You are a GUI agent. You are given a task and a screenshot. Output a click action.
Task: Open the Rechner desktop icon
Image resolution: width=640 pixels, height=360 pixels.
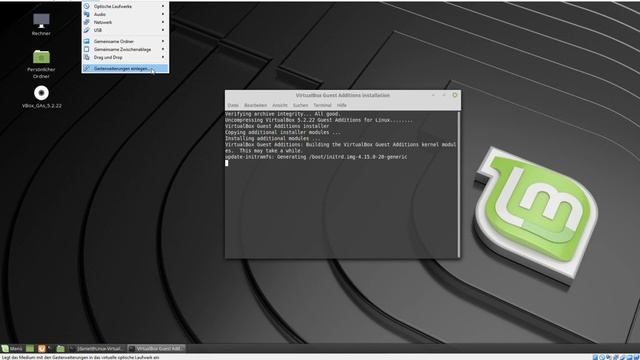click(x=41, y=24)
